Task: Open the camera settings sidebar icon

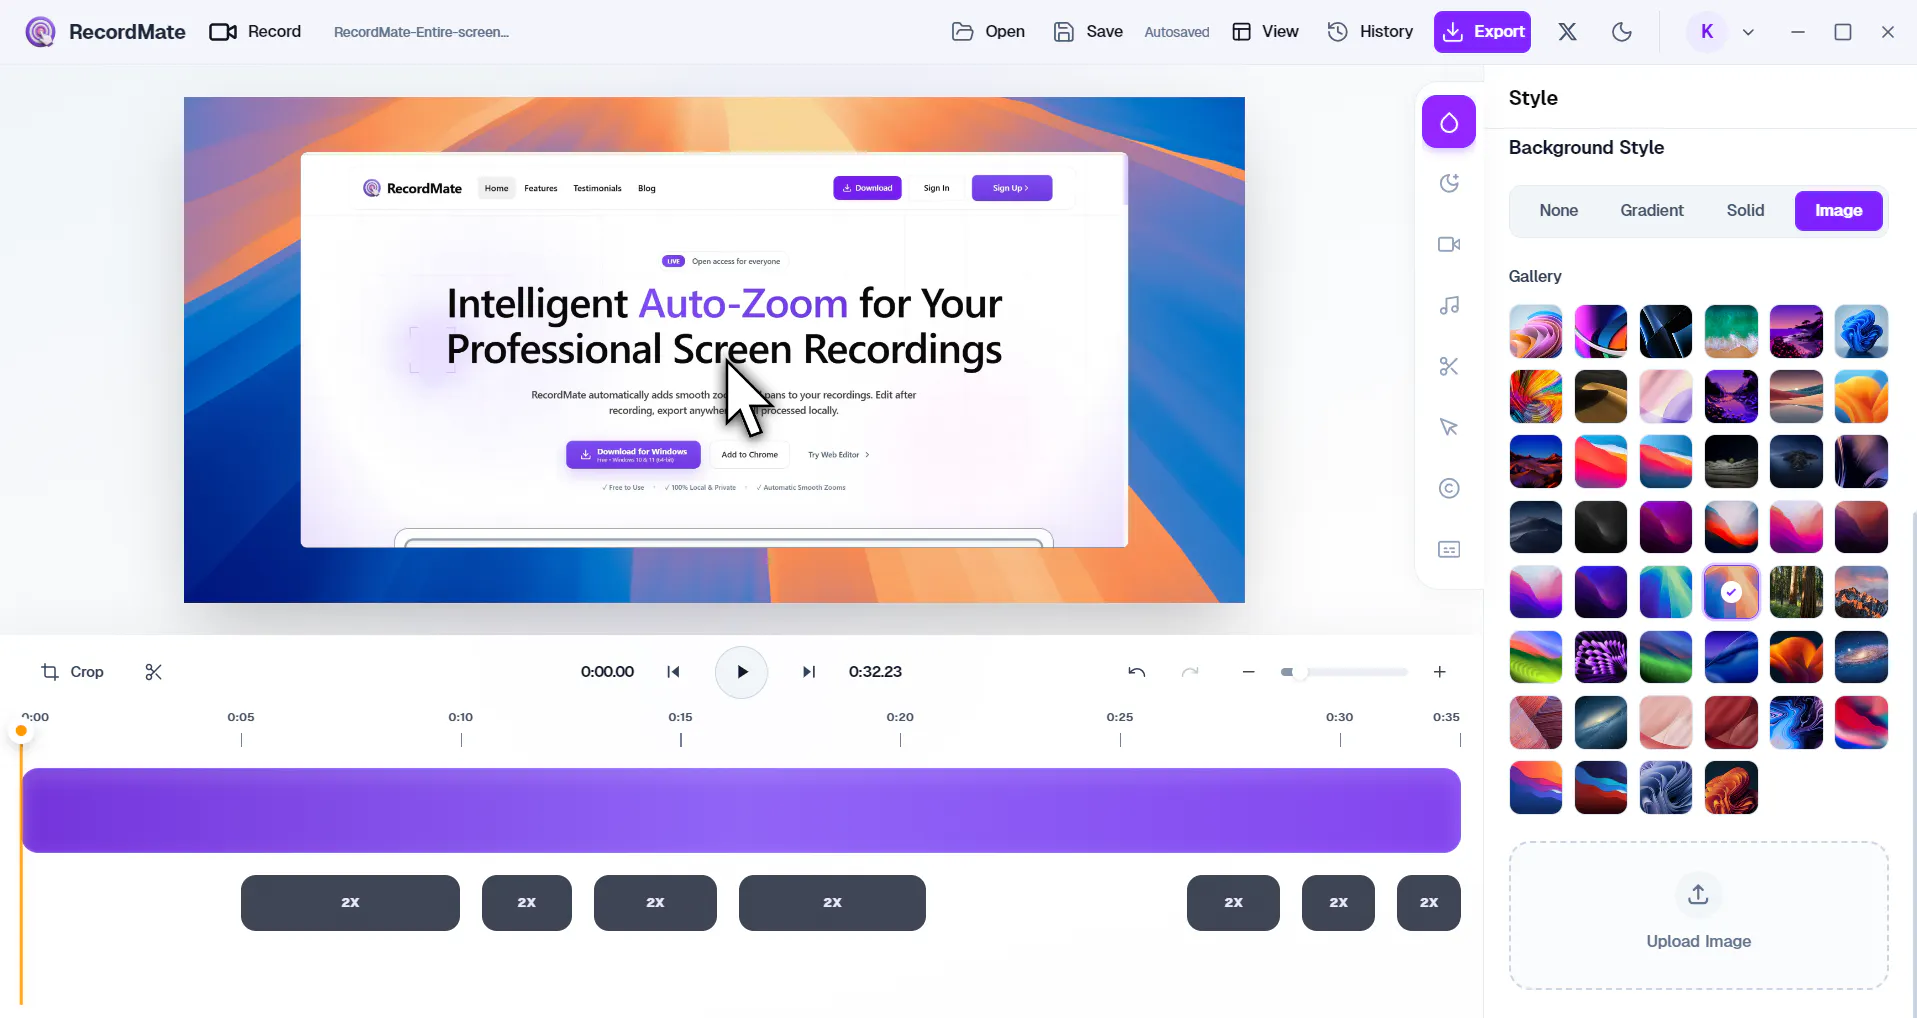Action: coord(1448,244)
